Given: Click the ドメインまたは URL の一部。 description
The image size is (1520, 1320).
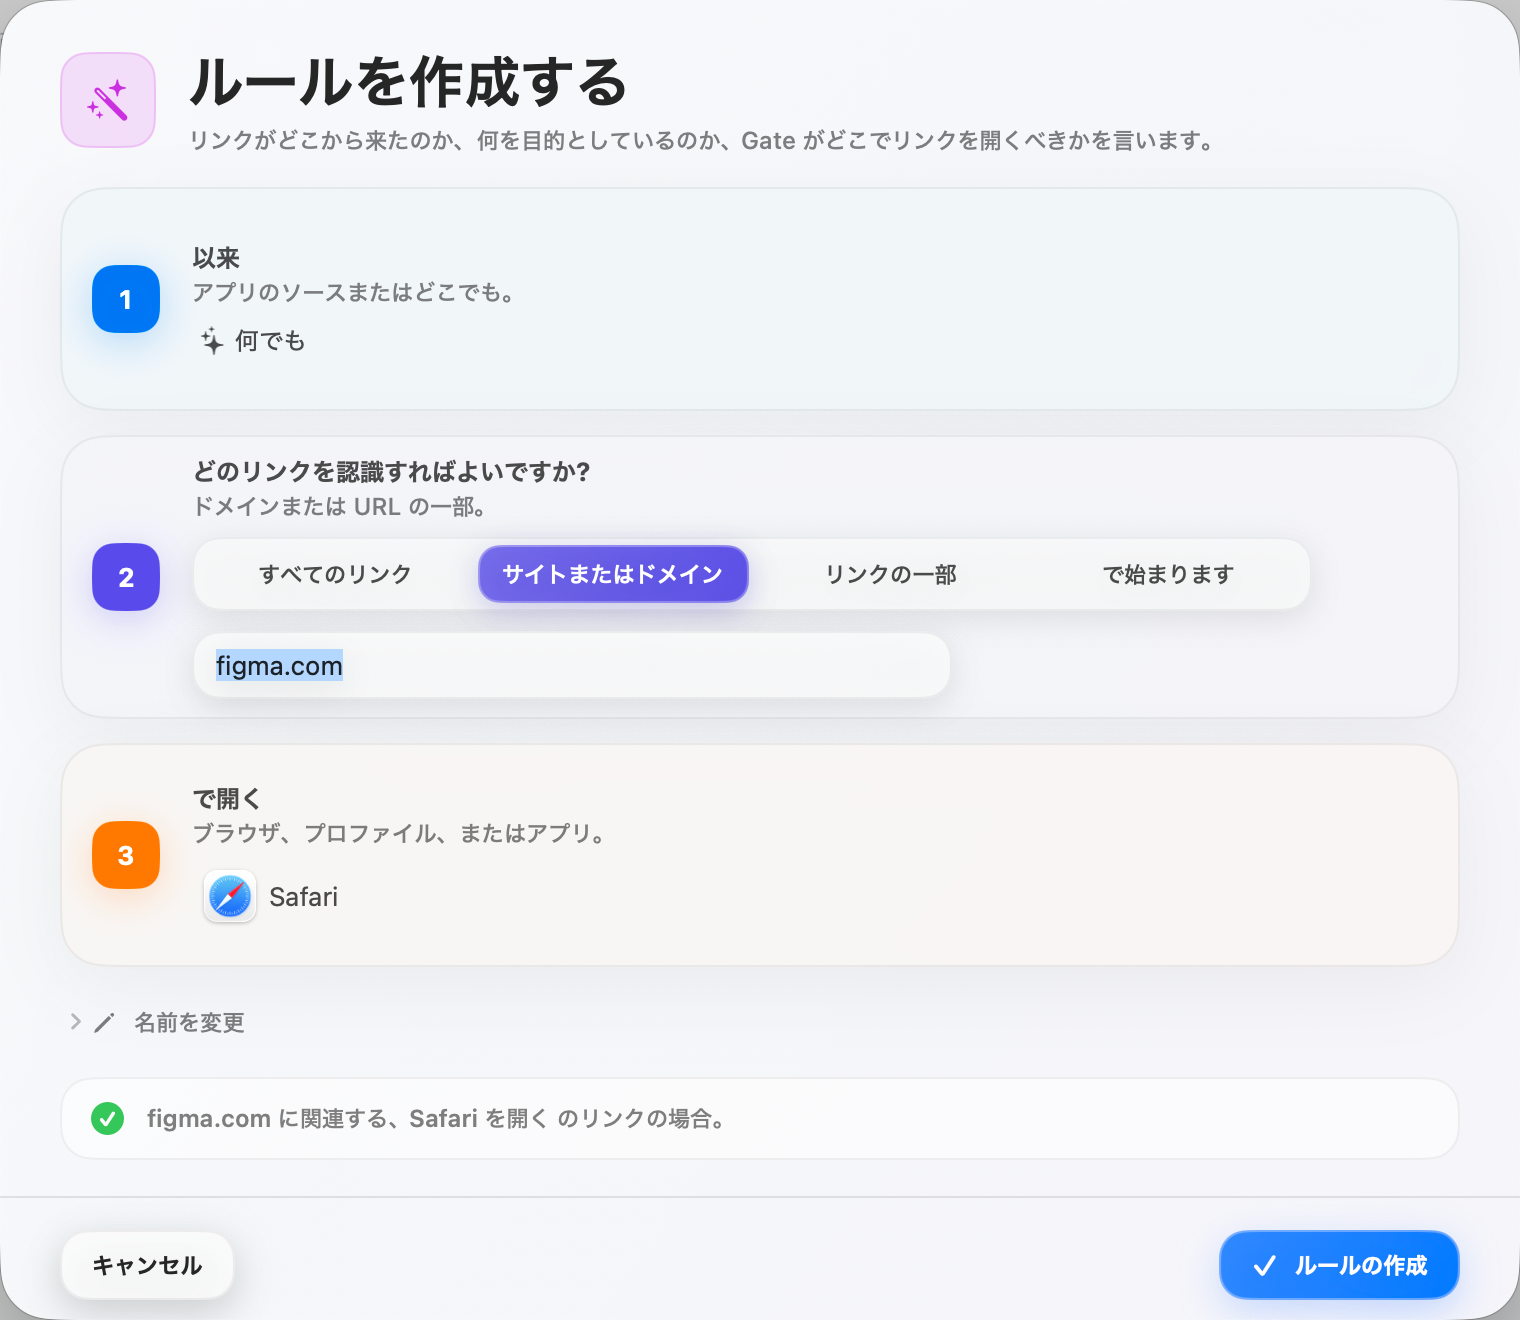Looking at the screenshot, I should pyautogui.click(x=340, y=507).
